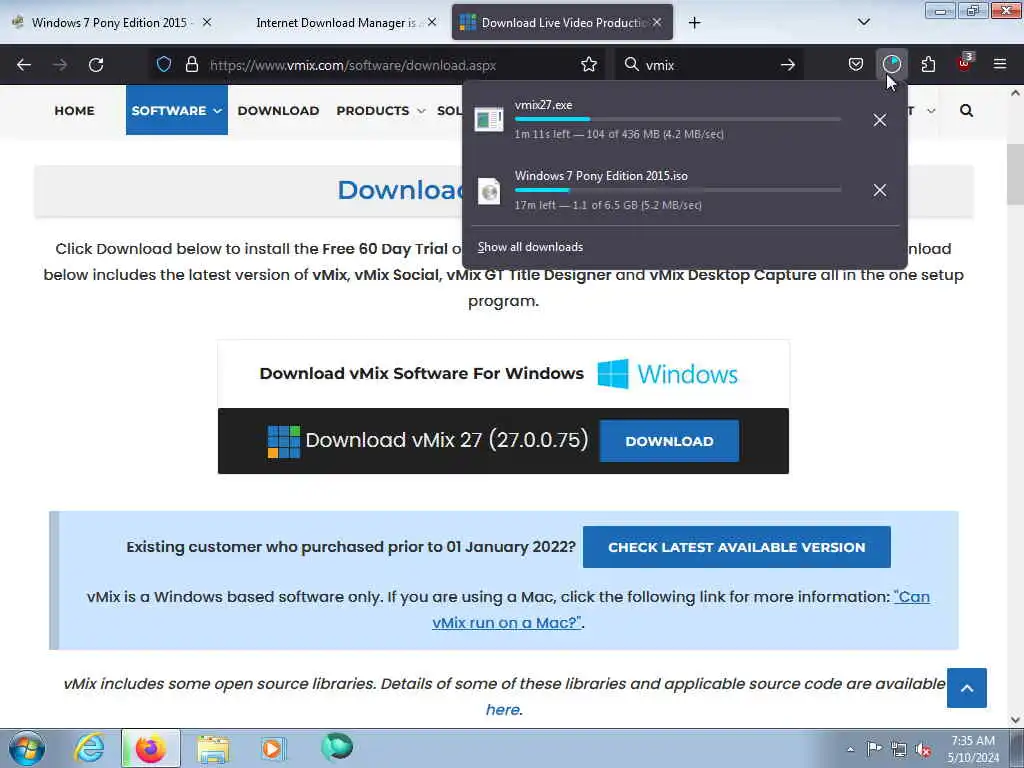Viewport: 1024px width, 768px height.
Task: Reload the current vMix page
Action: [96, 65]
